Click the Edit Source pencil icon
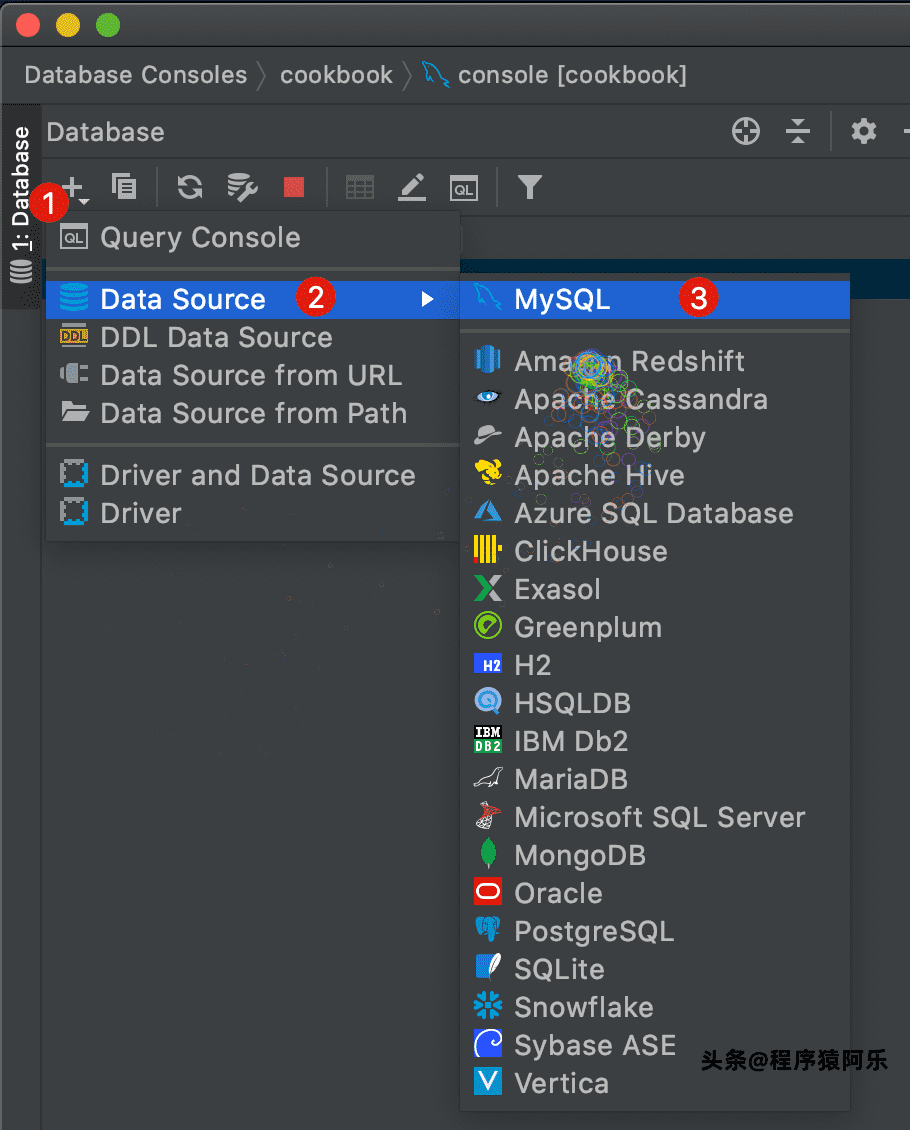910x1130 pixels. point(412,187)
